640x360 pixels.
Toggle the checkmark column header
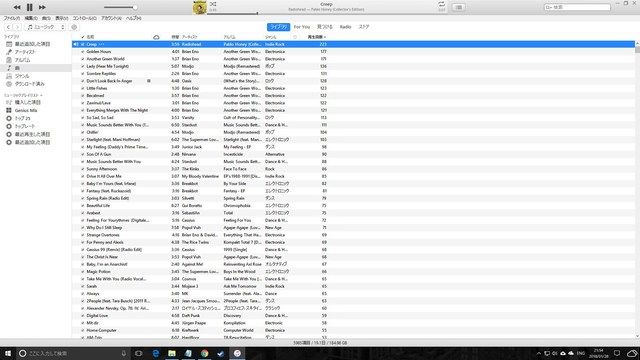pos(82,37)
